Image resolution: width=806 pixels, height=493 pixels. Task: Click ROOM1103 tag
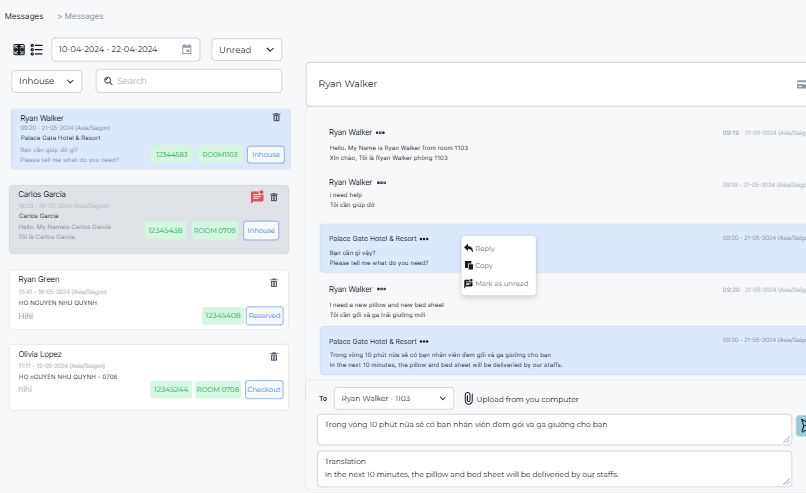220,155
